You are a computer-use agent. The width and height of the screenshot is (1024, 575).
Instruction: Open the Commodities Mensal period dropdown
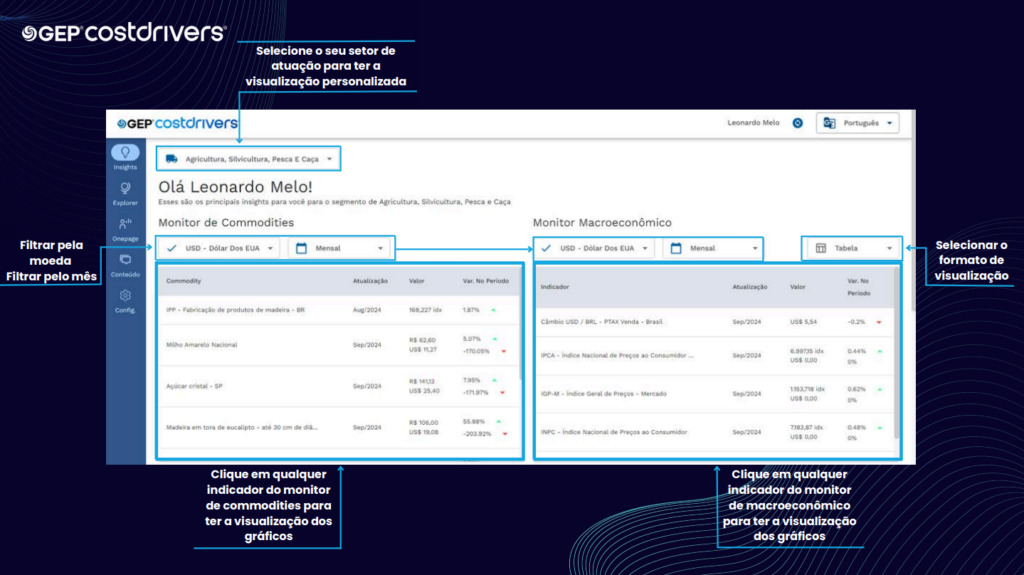tap(340, 248)
